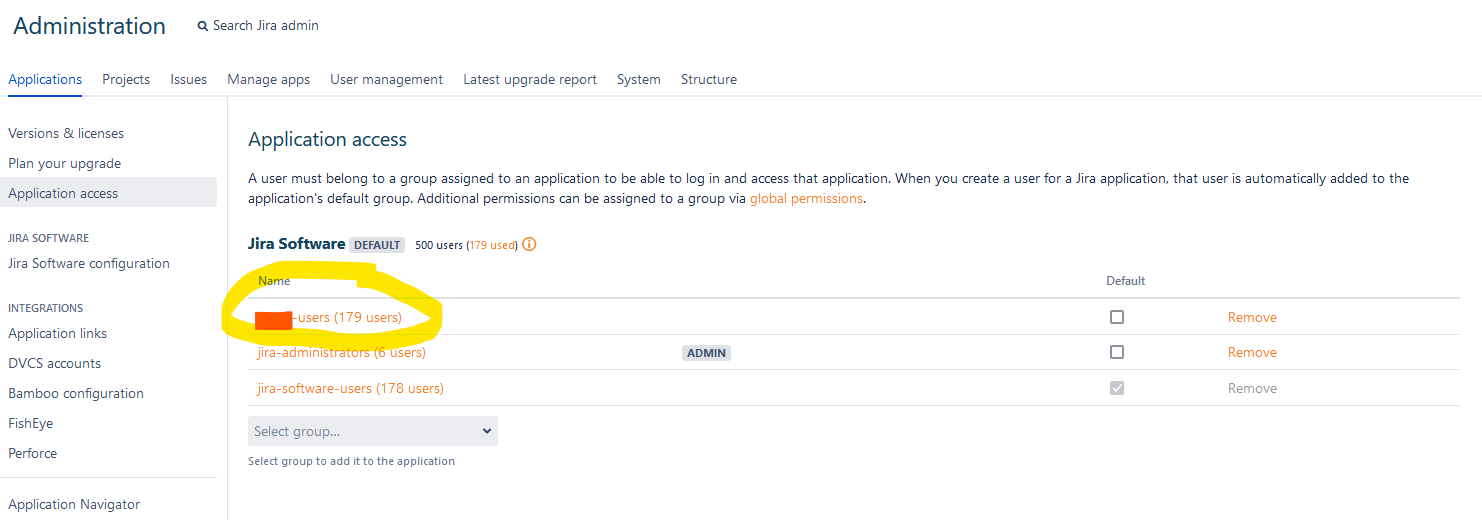1482x520 pixels.
Task: Click the Application access page heading
Action: 327,139
